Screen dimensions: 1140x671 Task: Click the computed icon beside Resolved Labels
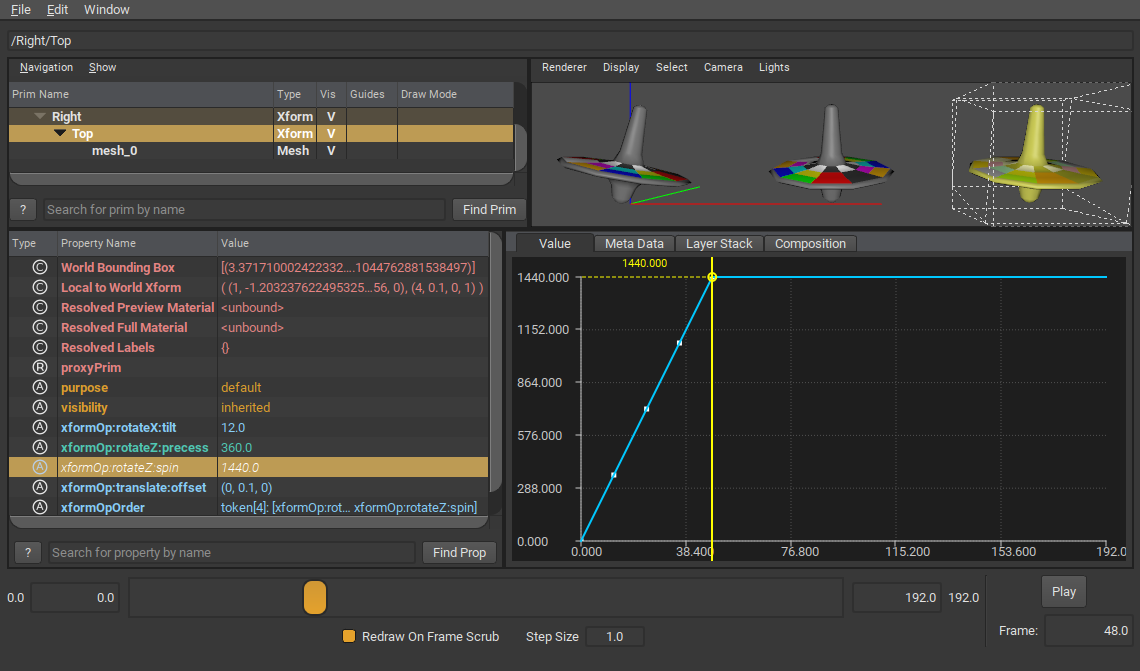(x=40, y=347)
